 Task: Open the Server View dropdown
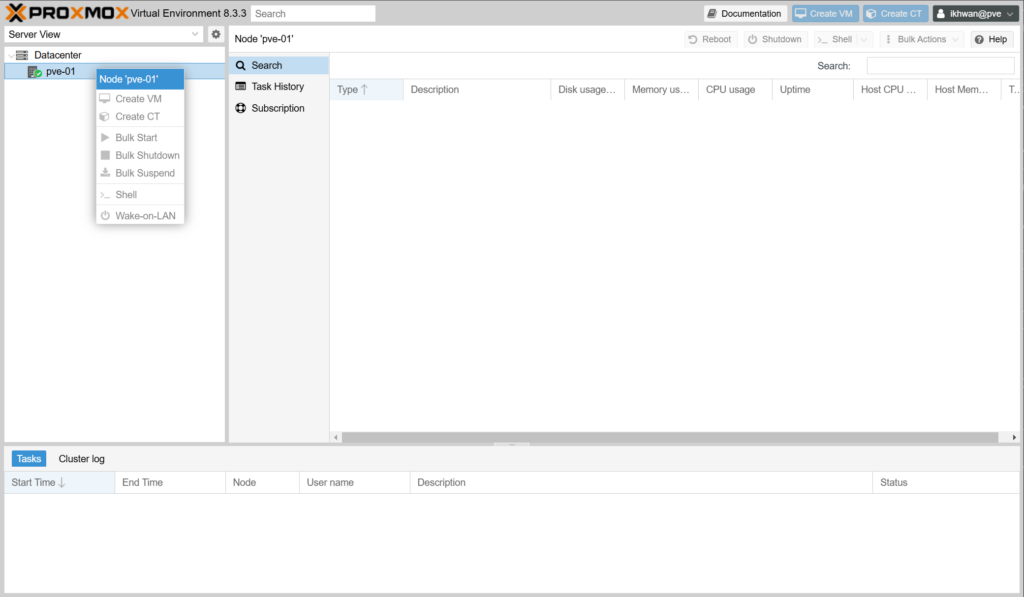coord(104,34)
